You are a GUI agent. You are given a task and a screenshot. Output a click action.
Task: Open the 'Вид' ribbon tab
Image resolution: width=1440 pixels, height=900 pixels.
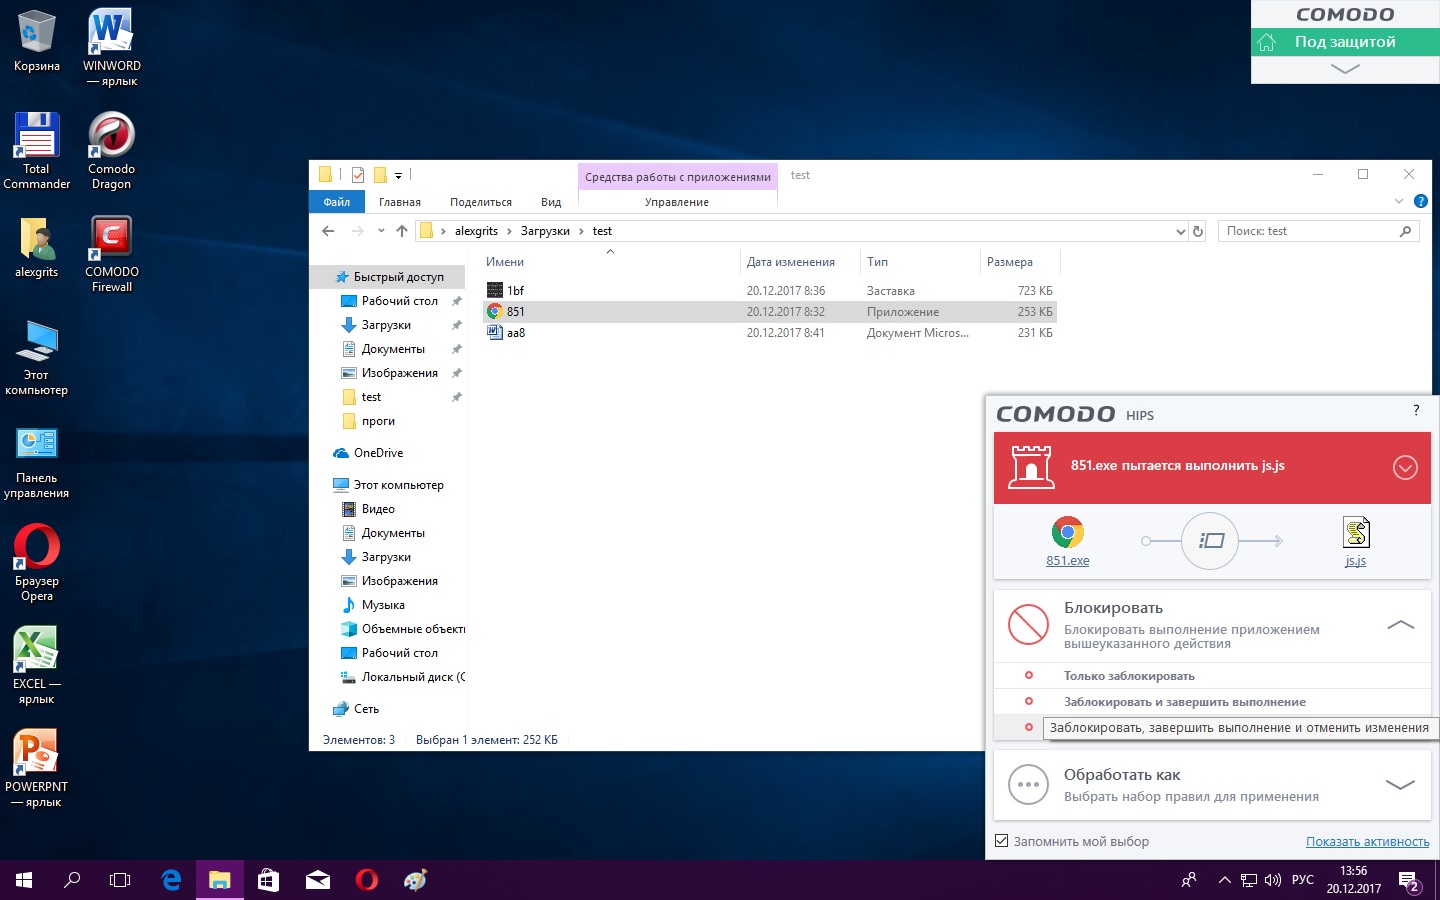coord(551,202)
